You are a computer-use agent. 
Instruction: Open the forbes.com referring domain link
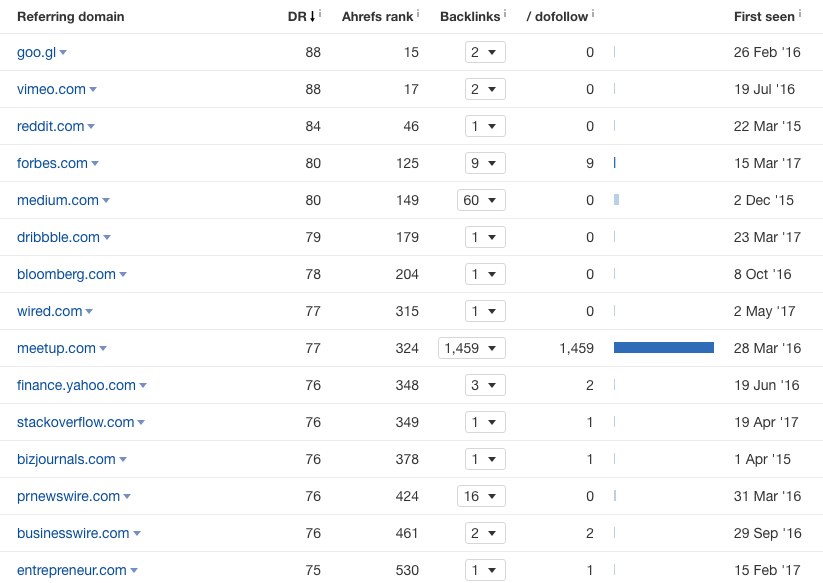[52, 163]
